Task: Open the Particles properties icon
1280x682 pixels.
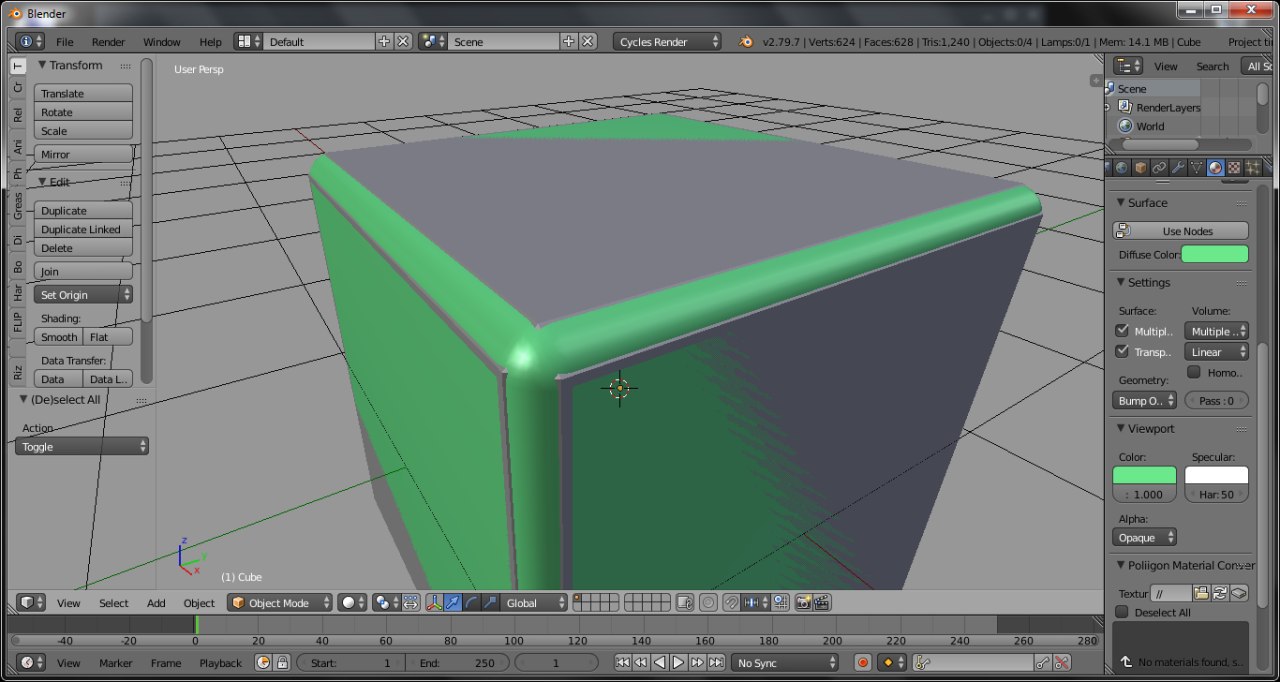Action: 1253,168
